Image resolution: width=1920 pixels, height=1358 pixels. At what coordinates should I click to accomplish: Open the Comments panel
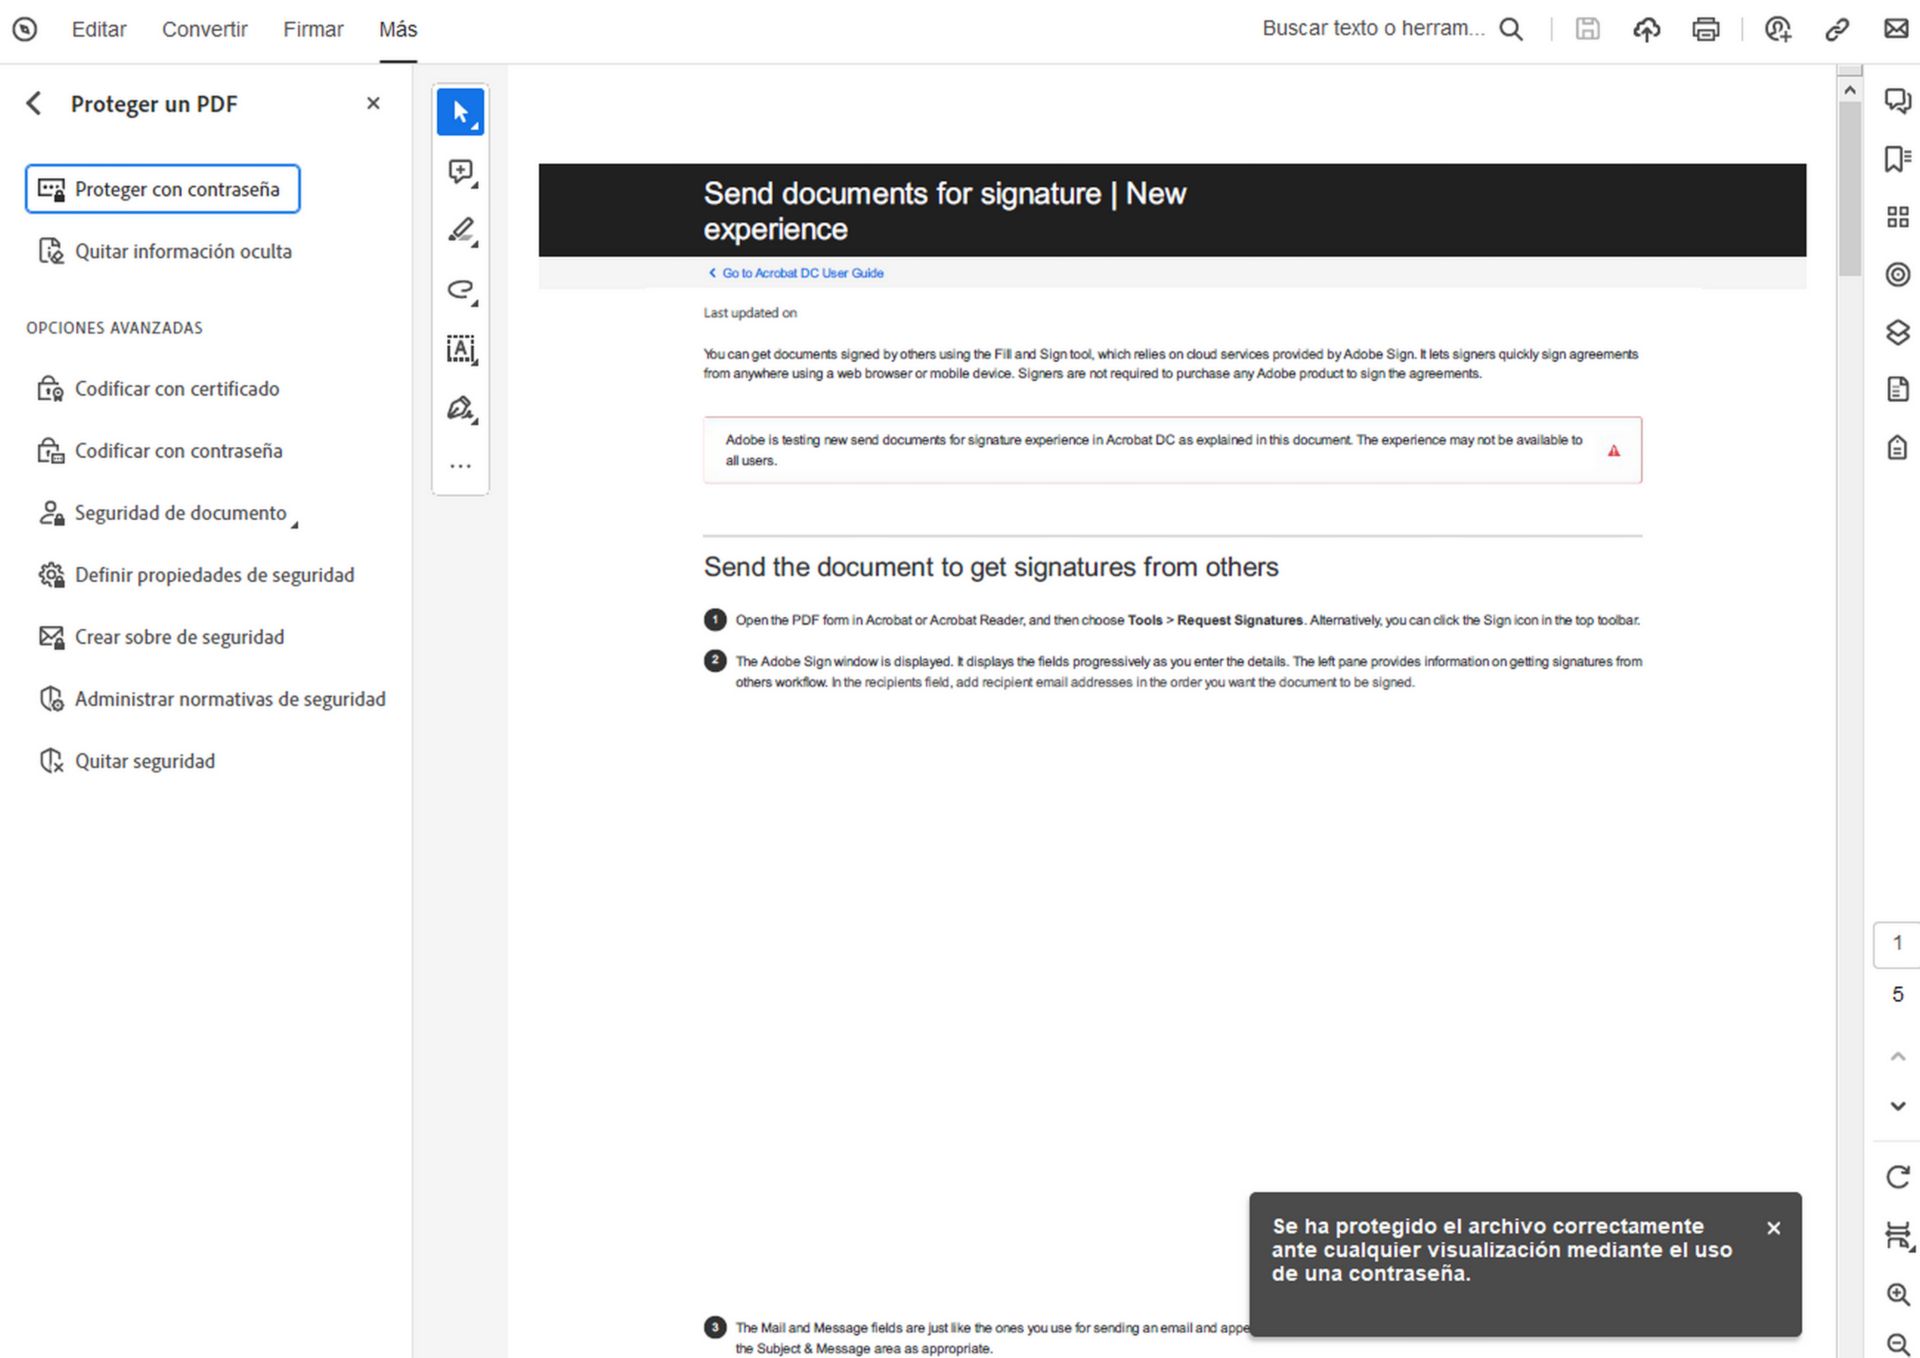point(1896,101)
